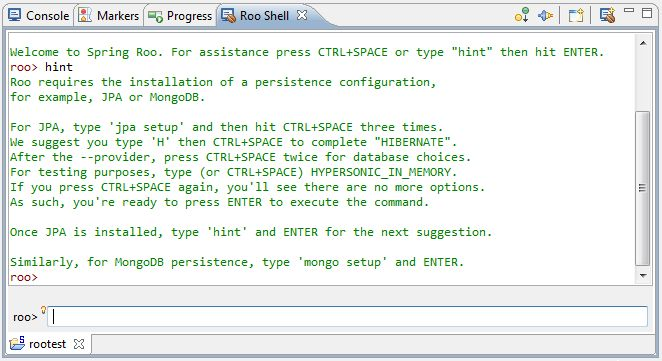Viewport: 662px width, 361px height.
Task: Click the roo command input field
Action: [x=348, y=316]
